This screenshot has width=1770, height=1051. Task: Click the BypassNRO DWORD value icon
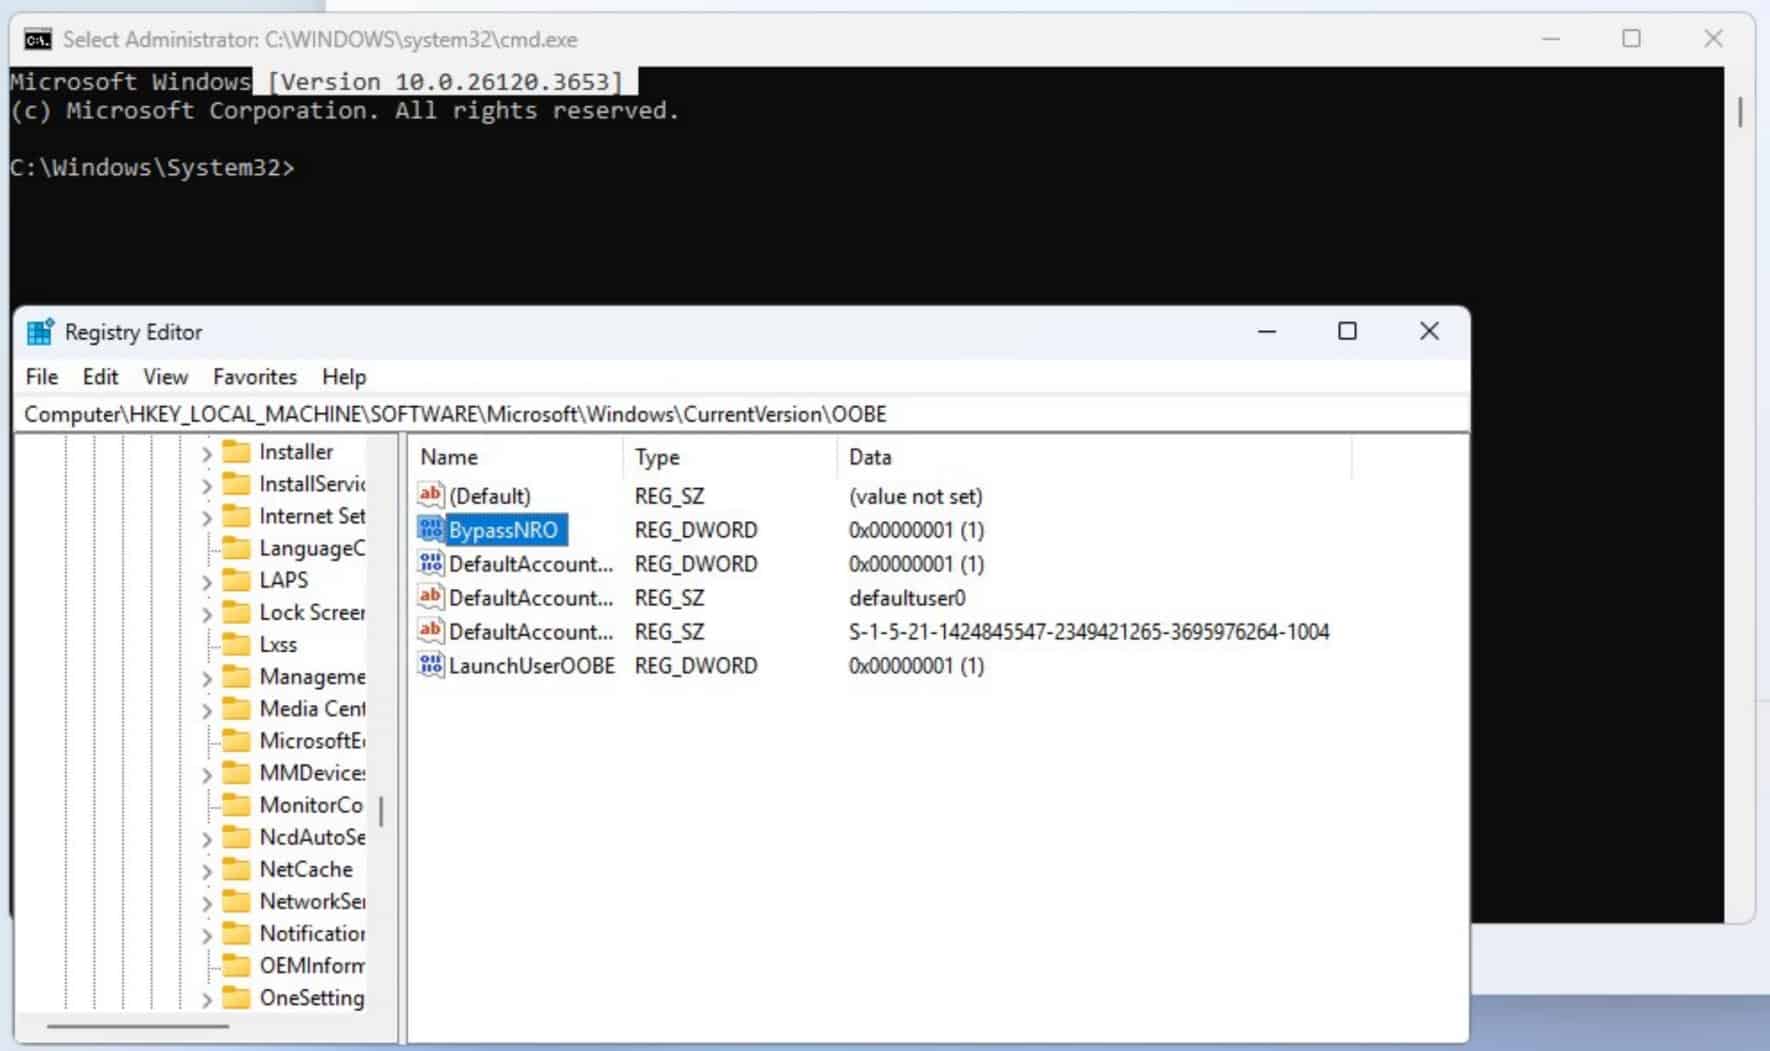pos(431,529)
